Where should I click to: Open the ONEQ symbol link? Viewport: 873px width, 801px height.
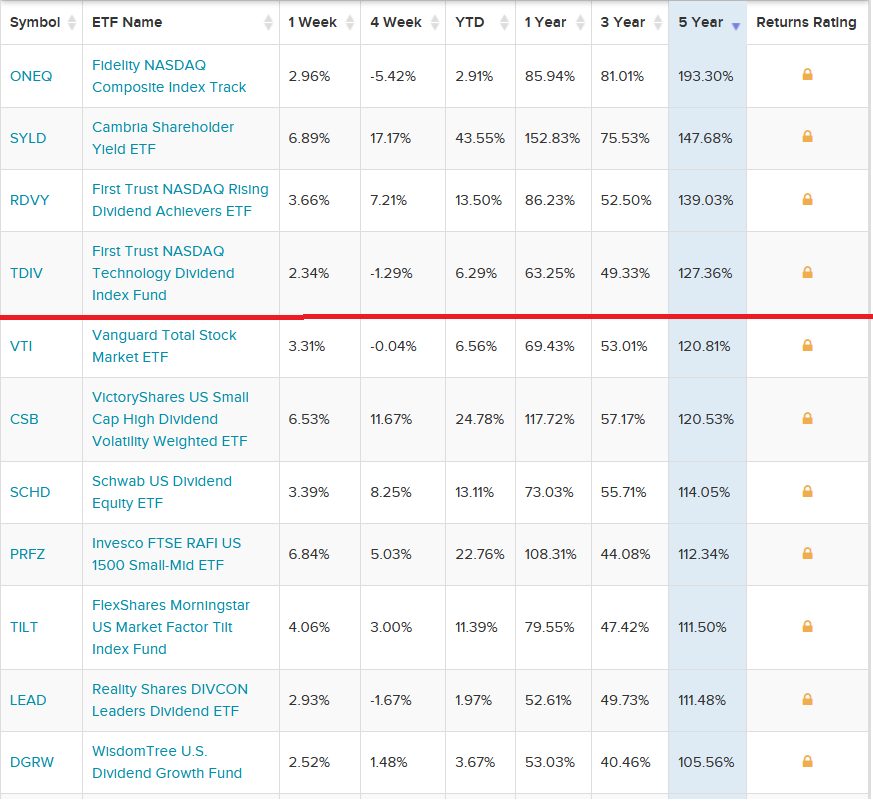pos(31,76)
